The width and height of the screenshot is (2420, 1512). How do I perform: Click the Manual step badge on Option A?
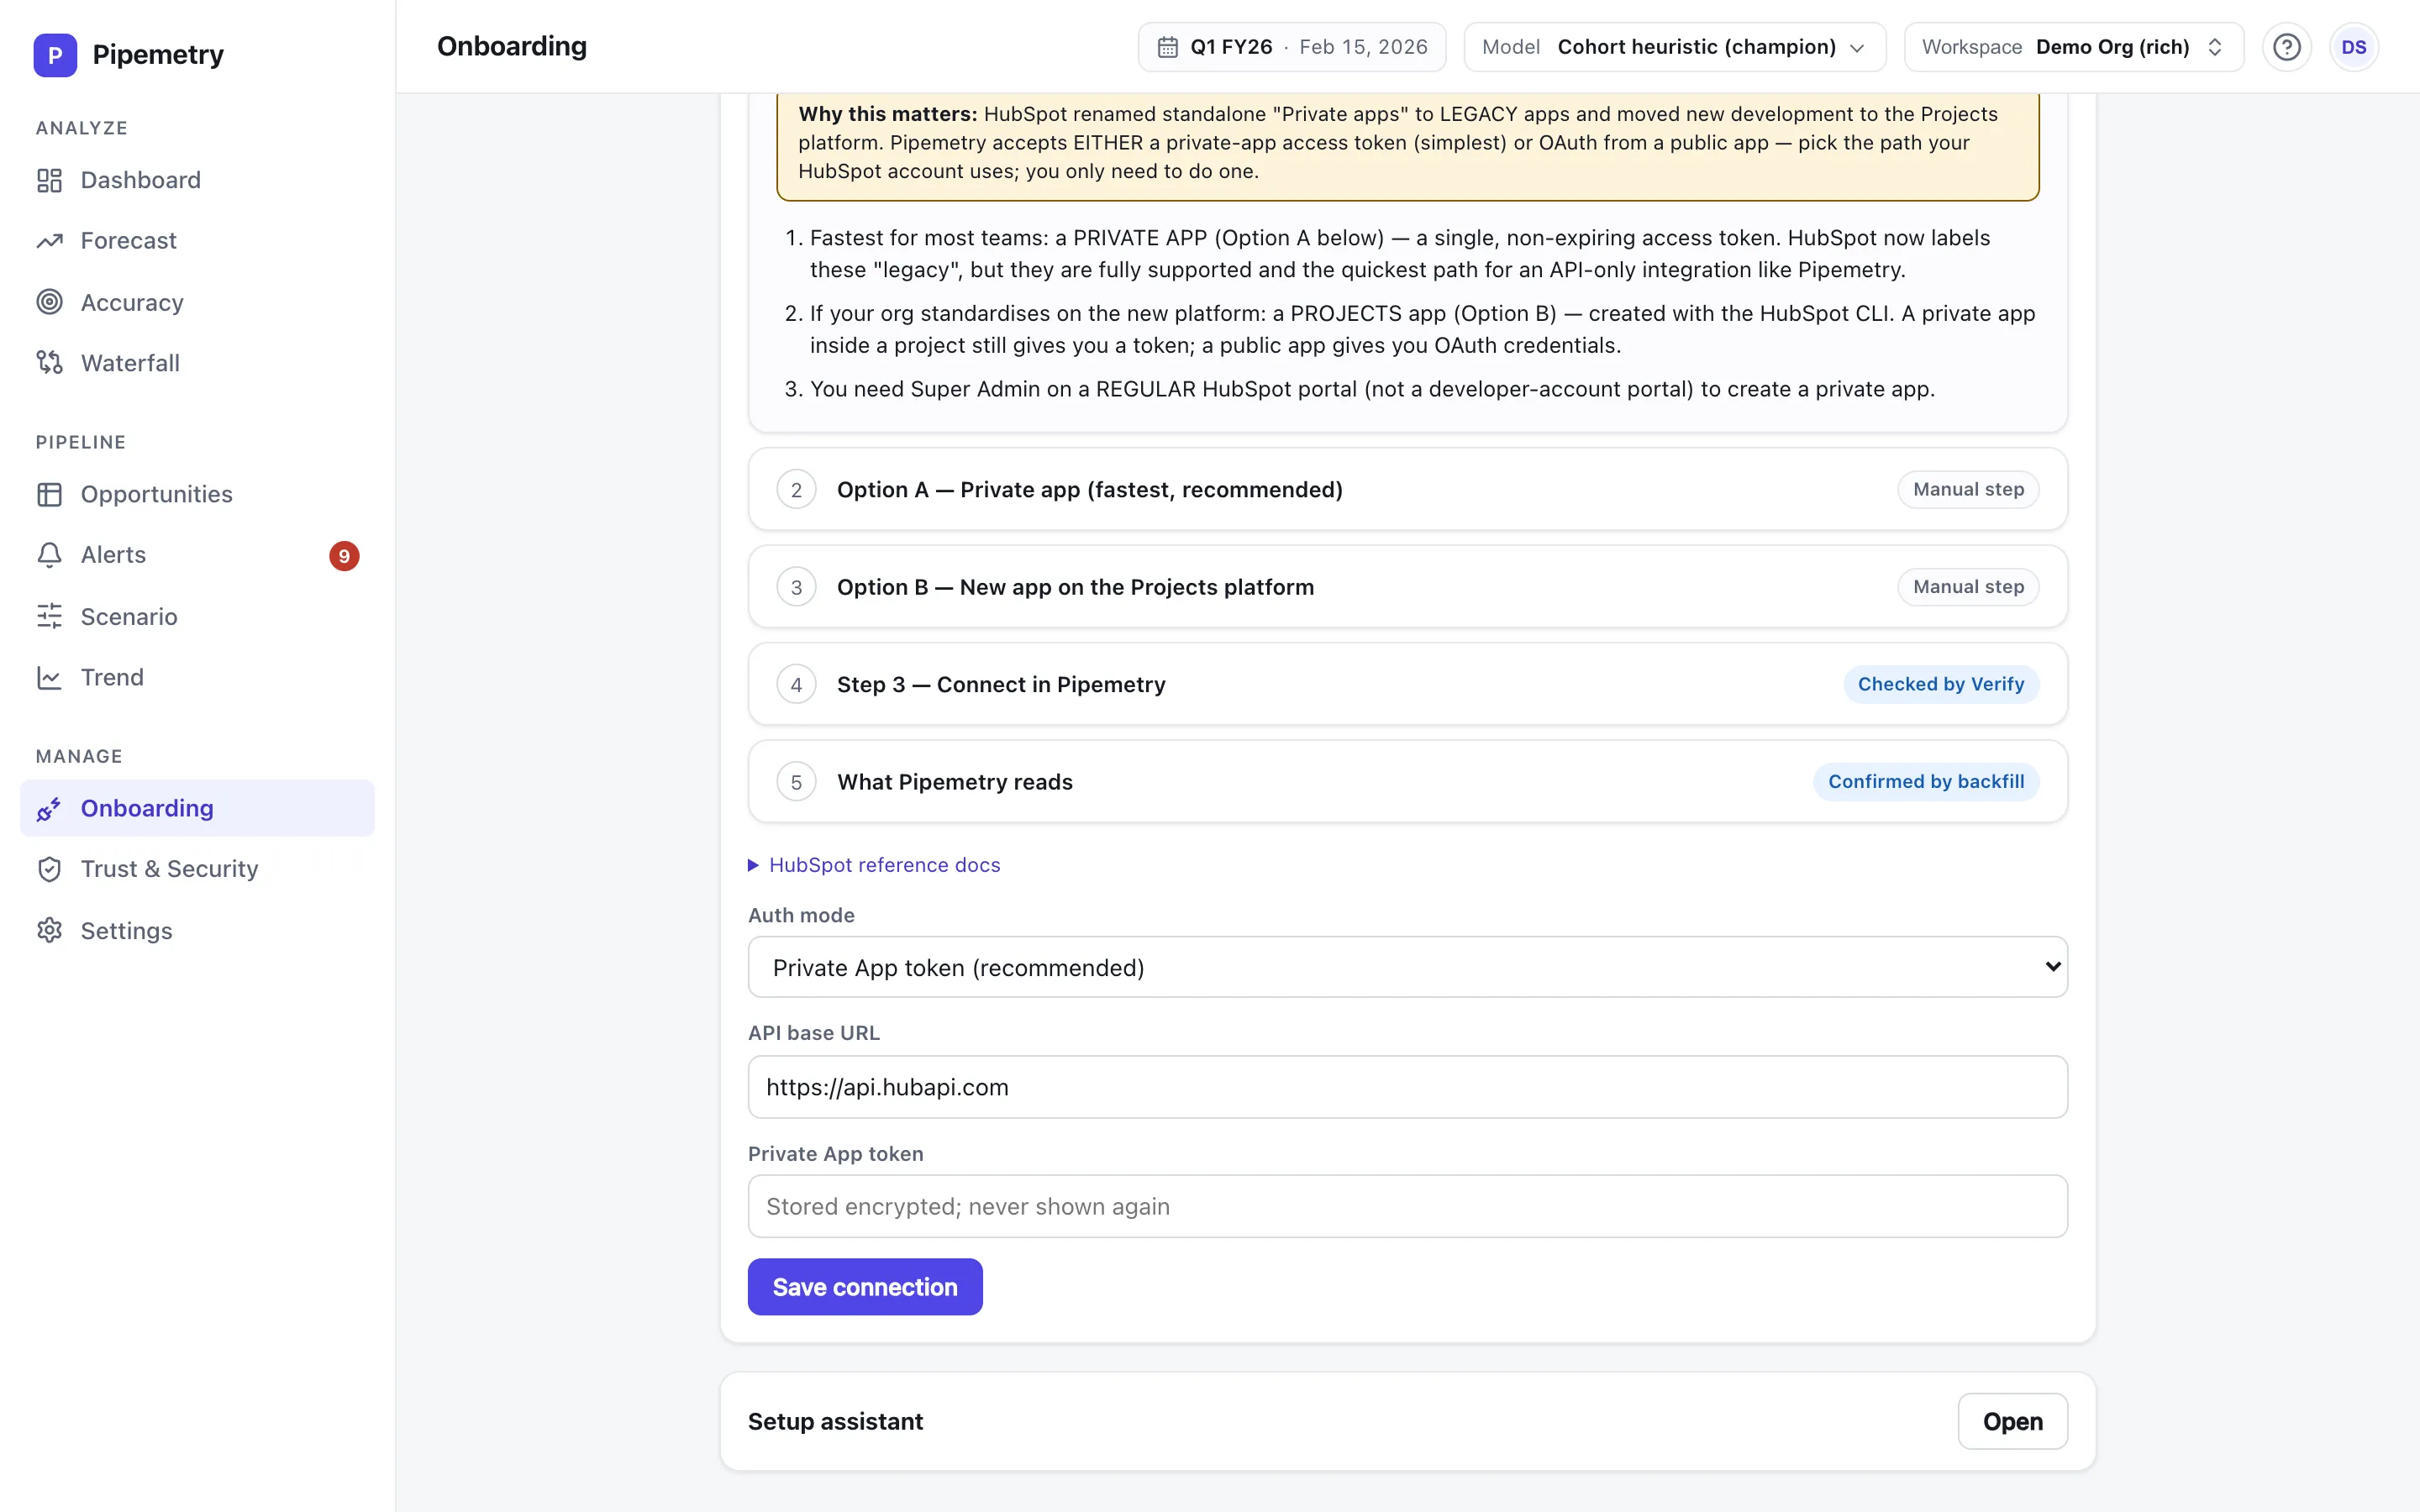[1968, 489]
